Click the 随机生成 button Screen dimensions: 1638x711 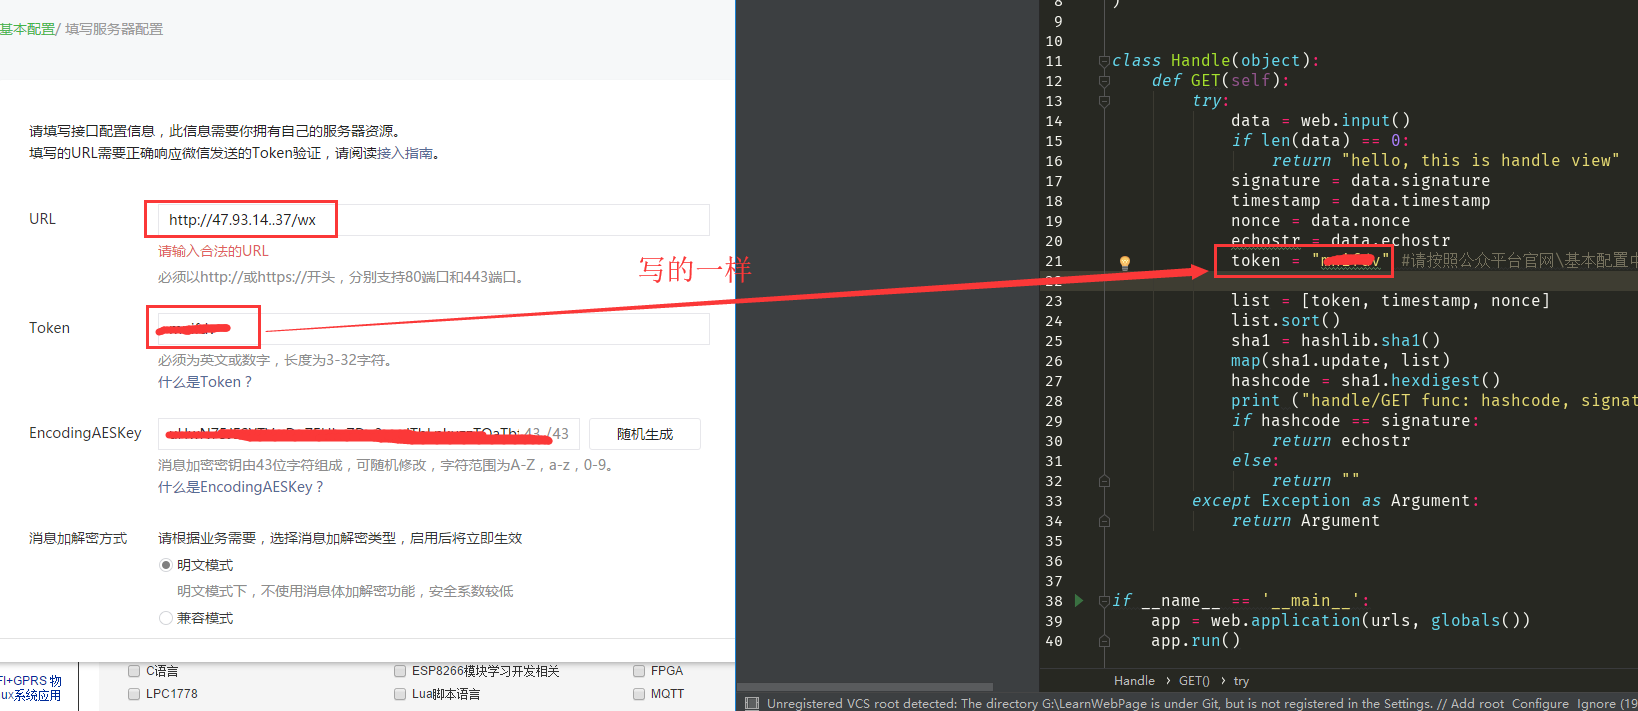[x=644, y=434]
